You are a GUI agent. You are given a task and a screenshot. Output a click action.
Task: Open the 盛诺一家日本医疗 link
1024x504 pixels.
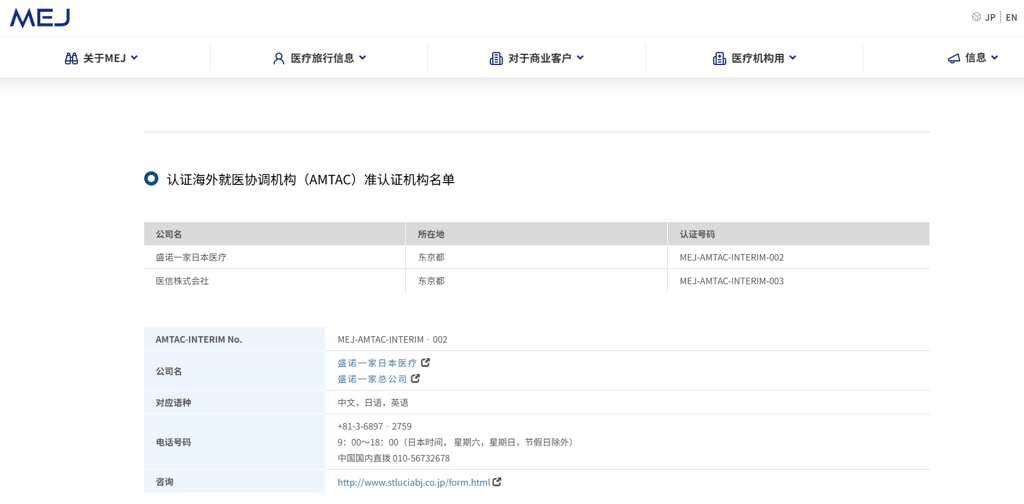point(377,363)
